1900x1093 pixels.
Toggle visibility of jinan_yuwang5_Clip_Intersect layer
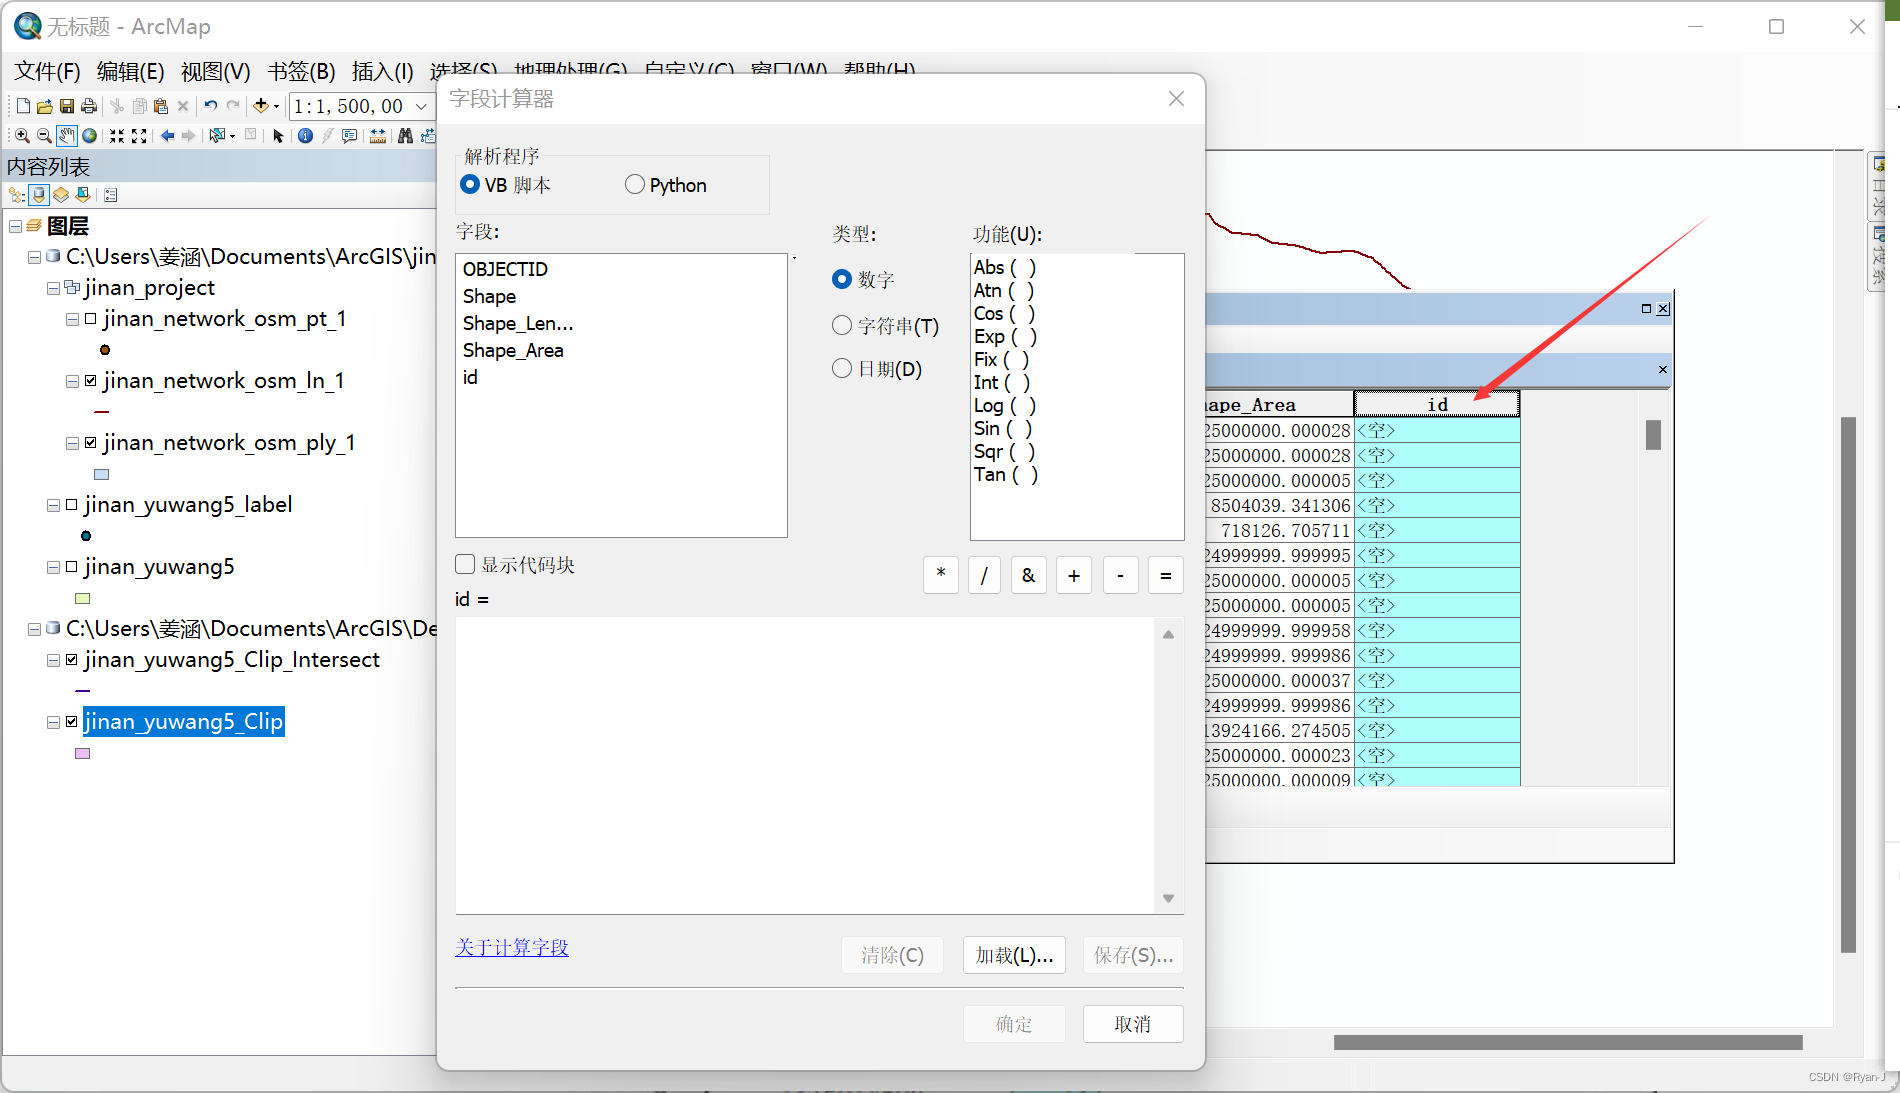tap(71, 660)
